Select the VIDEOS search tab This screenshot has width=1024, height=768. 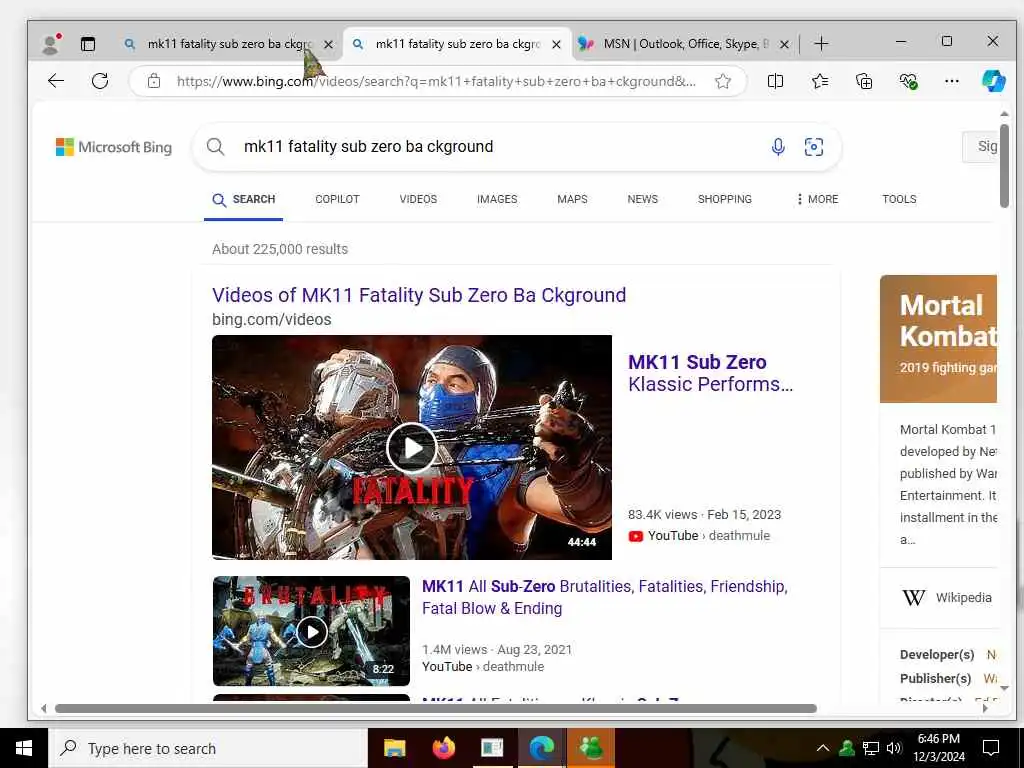(418, 199)
